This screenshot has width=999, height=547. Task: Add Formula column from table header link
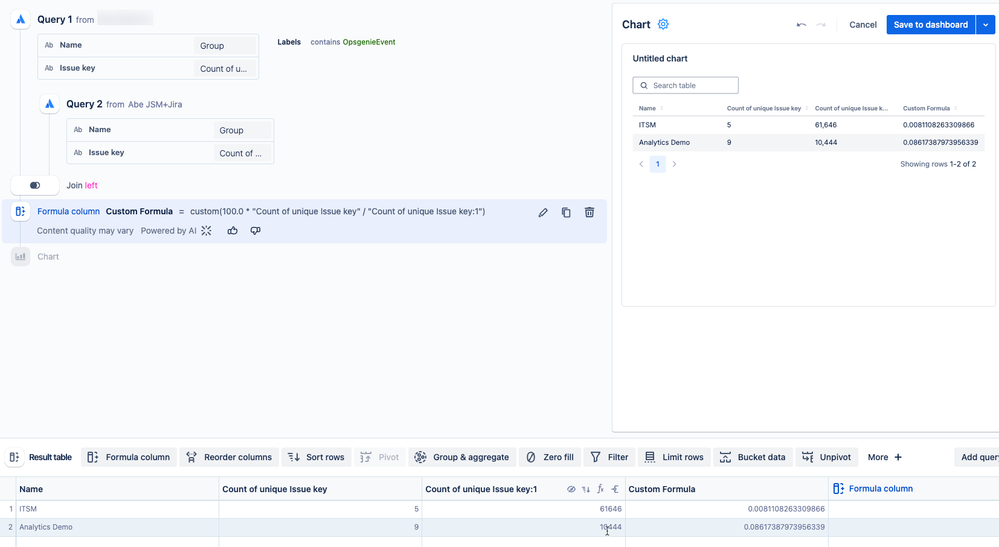[872, 488]
